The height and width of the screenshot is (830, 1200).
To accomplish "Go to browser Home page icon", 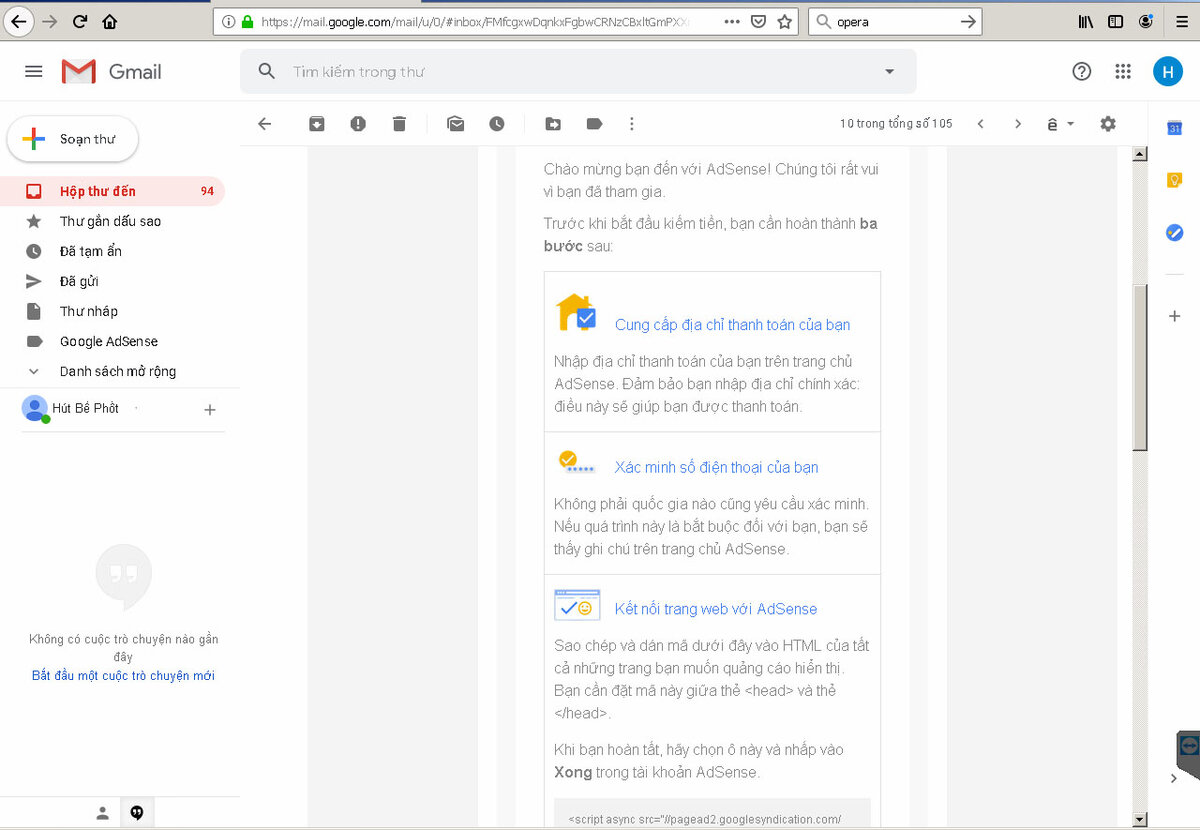I will pos(110,21).
